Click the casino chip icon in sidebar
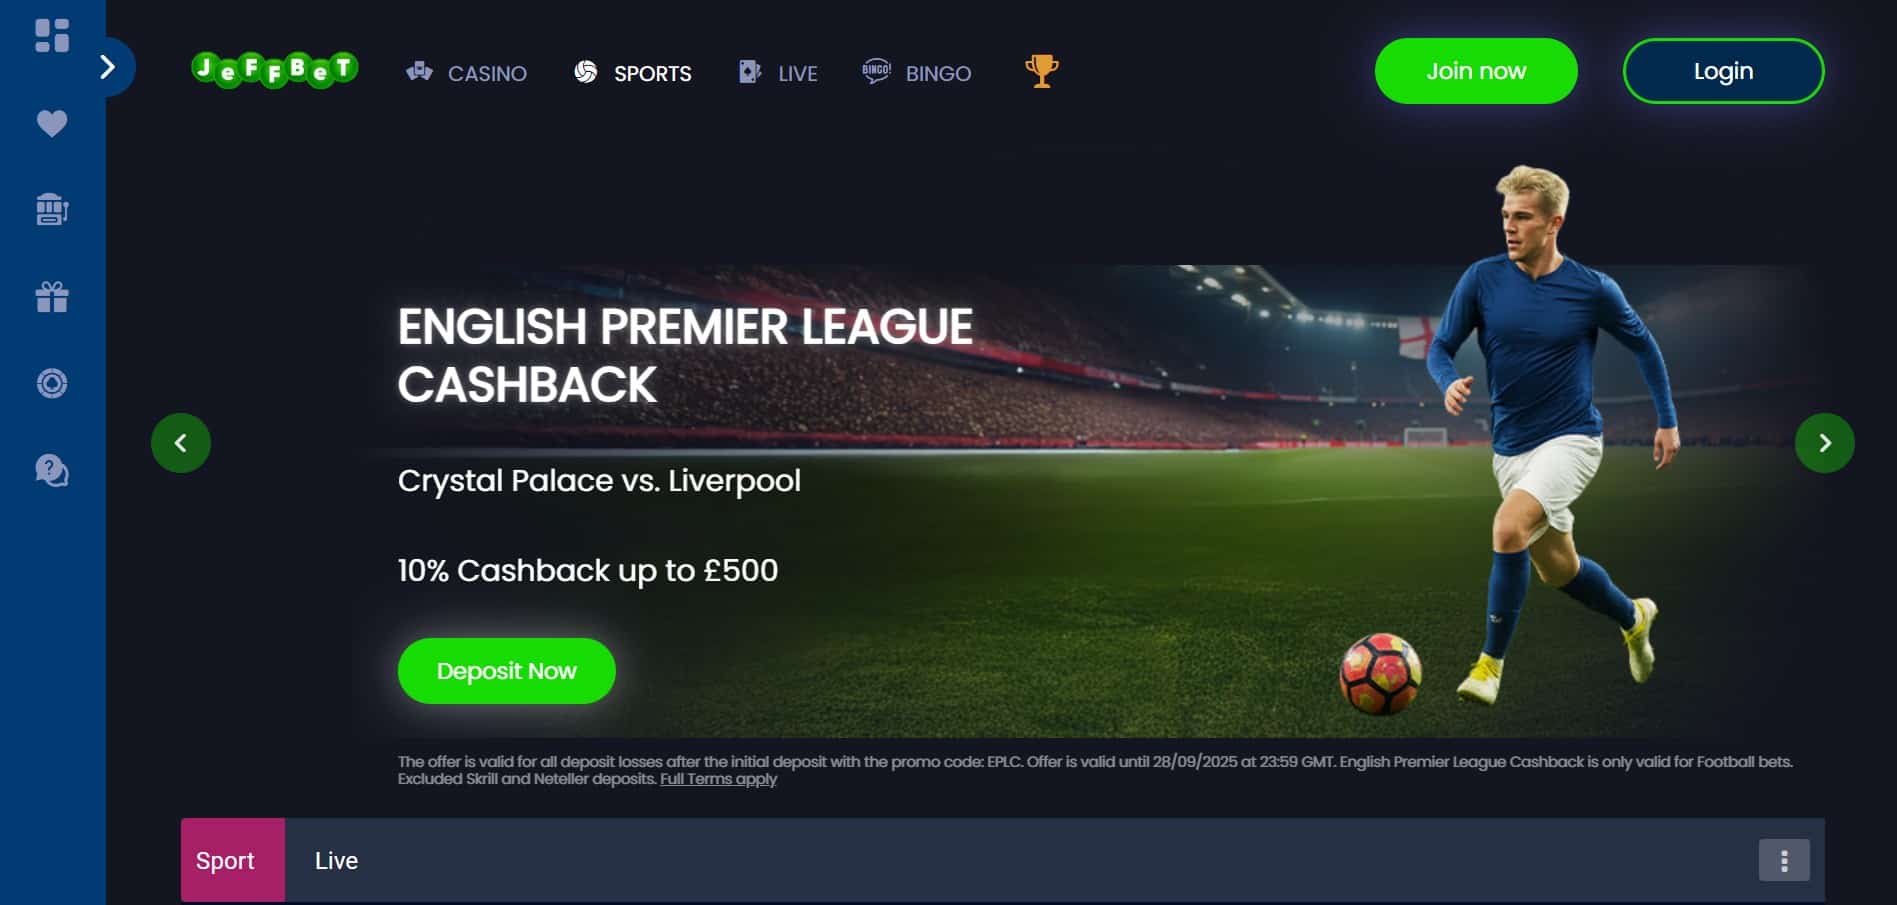This screenshot has height=905, width=1897. pyautogui.click(x=52, y=383)
